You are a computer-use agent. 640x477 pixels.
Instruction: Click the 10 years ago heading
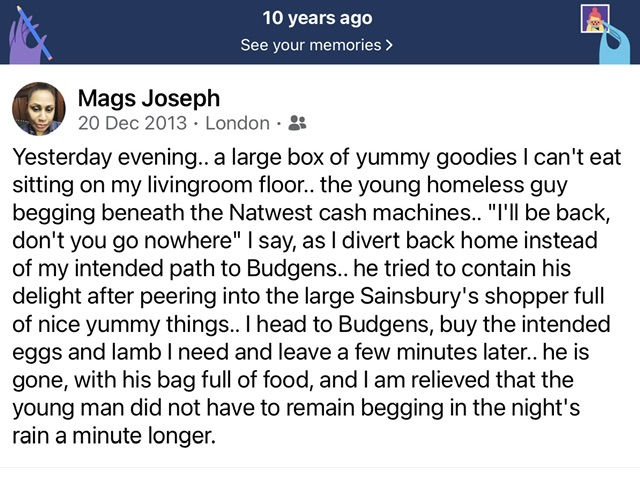pos(319,18)
